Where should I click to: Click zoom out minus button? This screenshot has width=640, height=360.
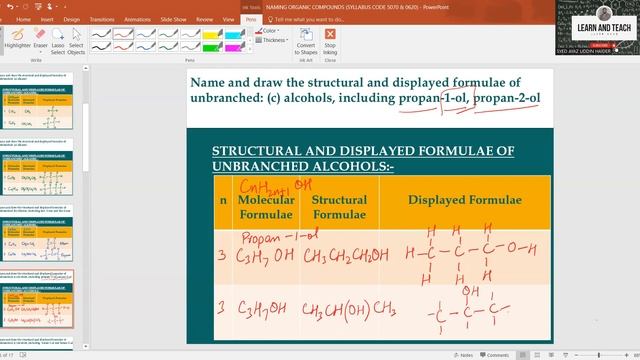pos(576,355)
